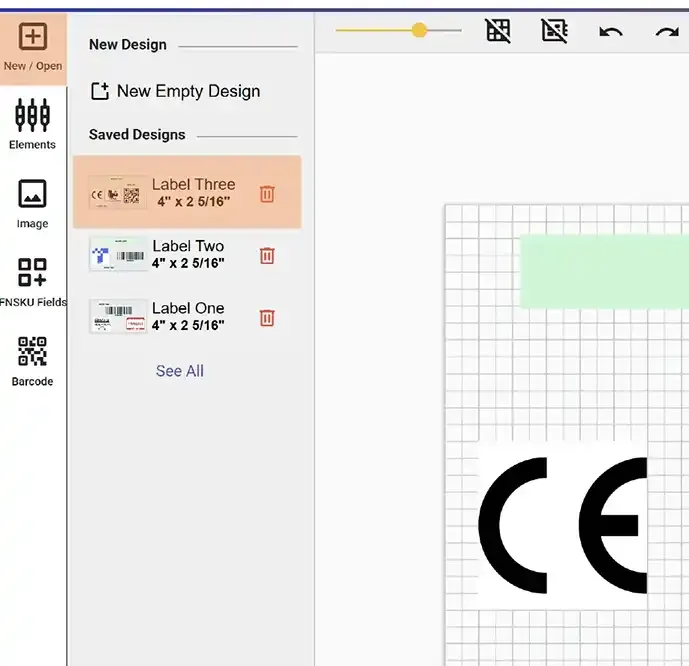
Task: Open the FNSKU Fields panel
Action: (x=33, y=282)
